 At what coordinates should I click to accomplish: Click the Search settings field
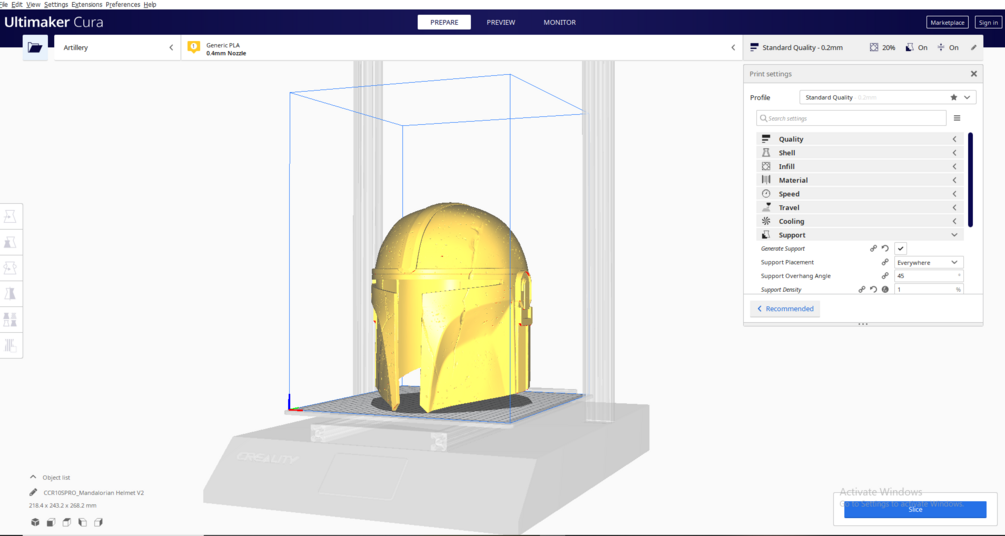pos(851,119)
